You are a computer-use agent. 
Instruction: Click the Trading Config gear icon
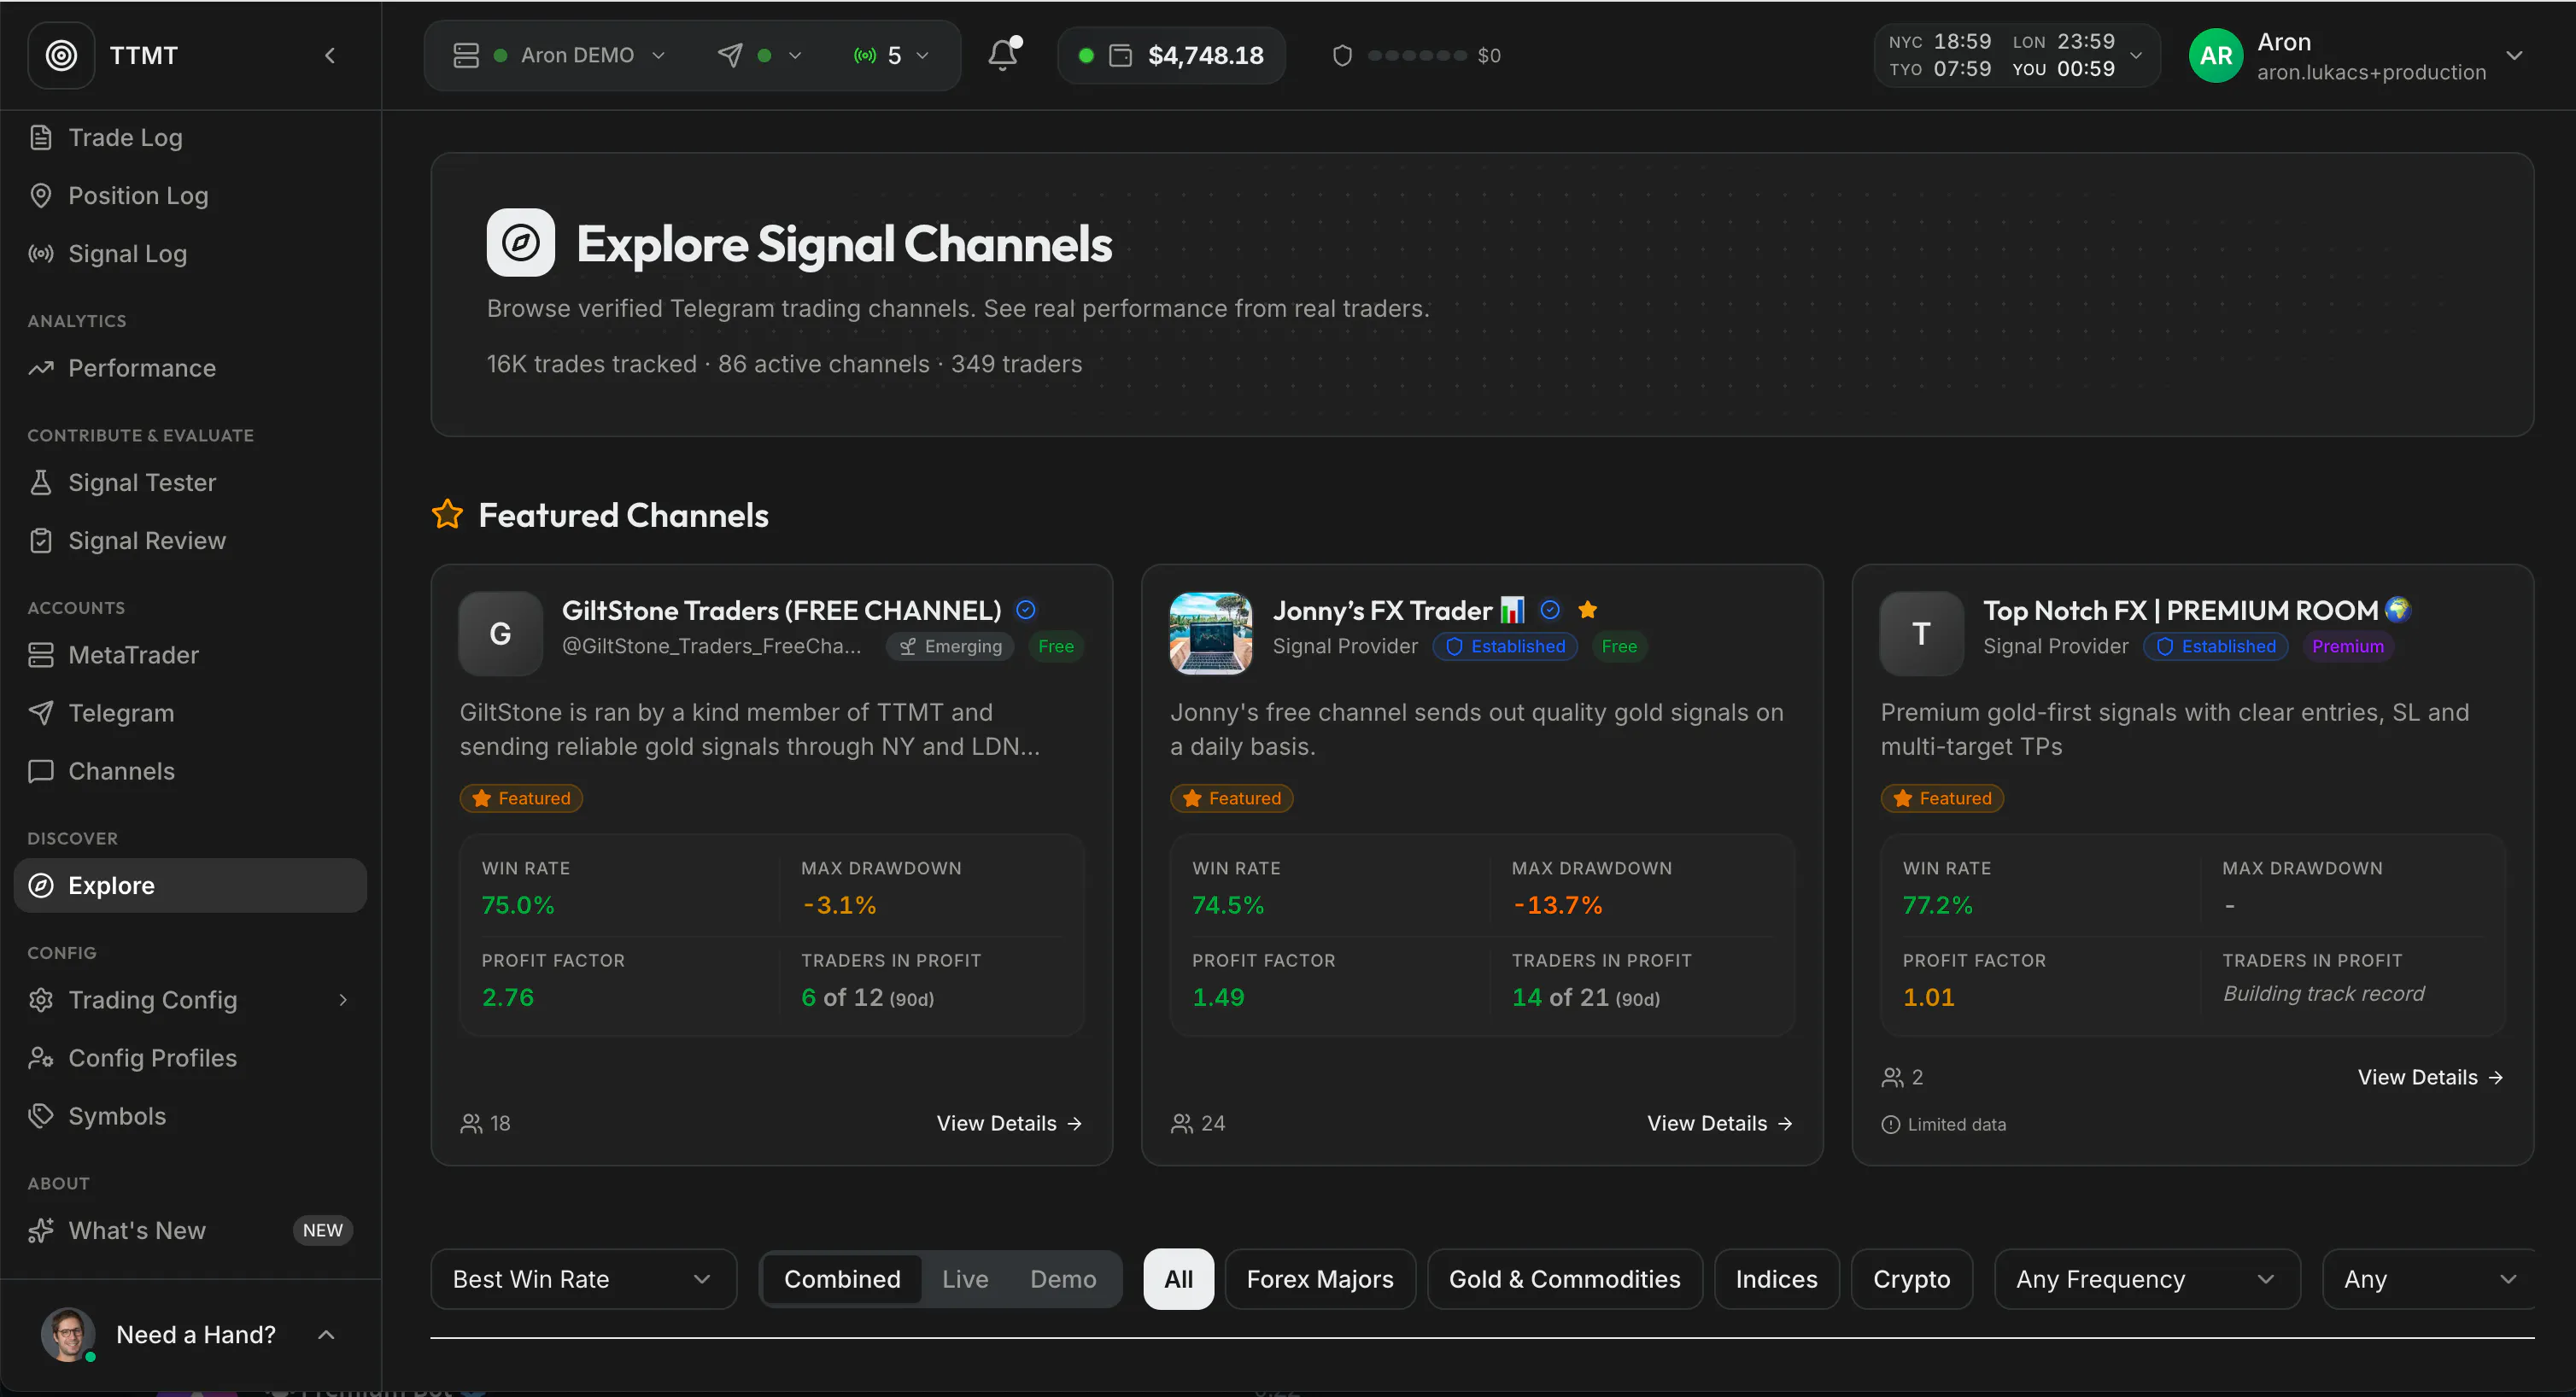click(x=41, y=1000)
